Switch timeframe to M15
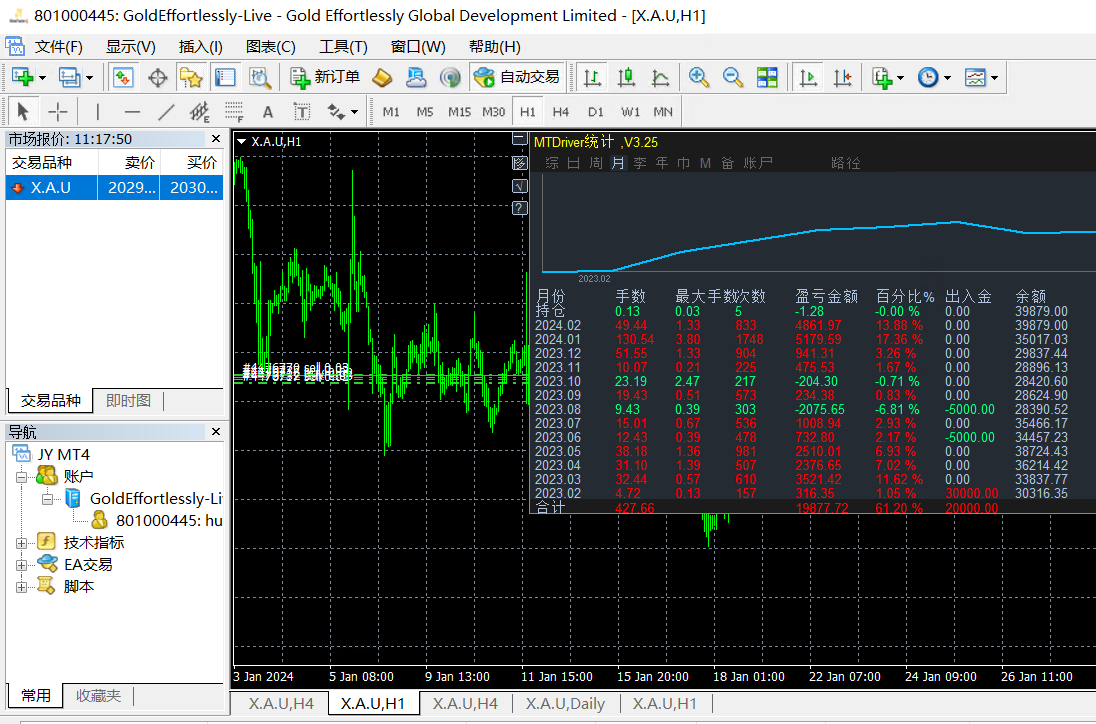The width and height of the screenshot is (1096, 724). (x=459, y=112)
